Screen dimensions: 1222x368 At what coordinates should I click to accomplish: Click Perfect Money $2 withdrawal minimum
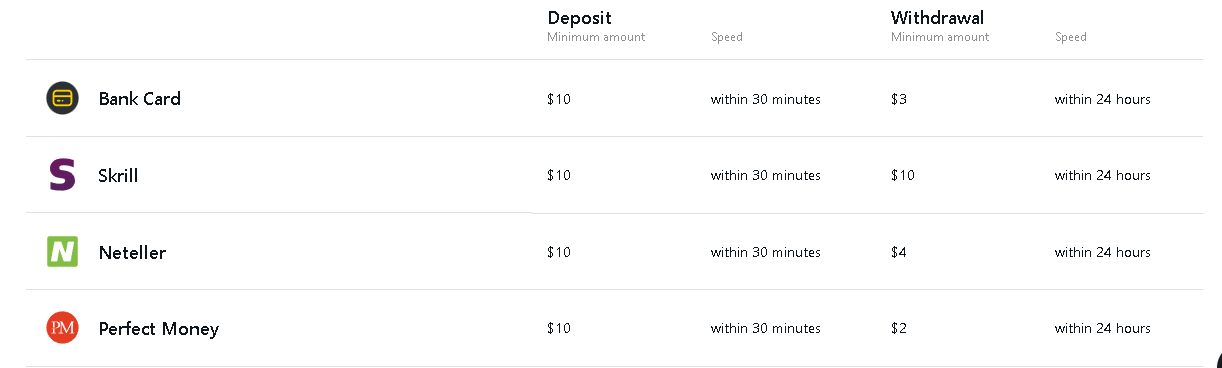click(x=899, y=328)
